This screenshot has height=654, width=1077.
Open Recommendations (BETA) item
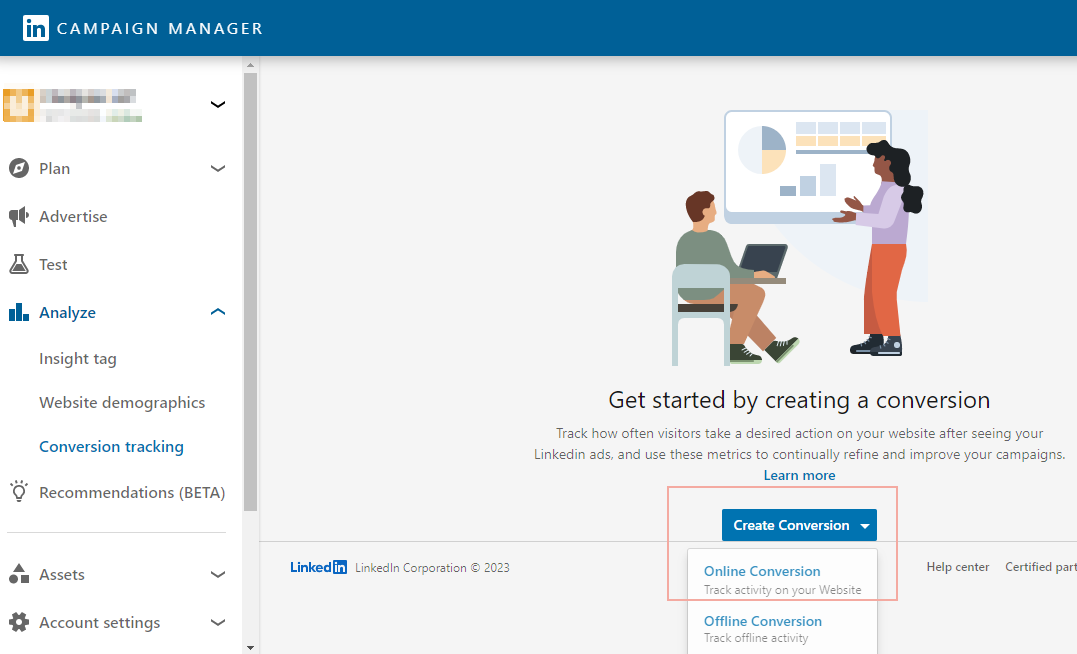click(132, 493)
